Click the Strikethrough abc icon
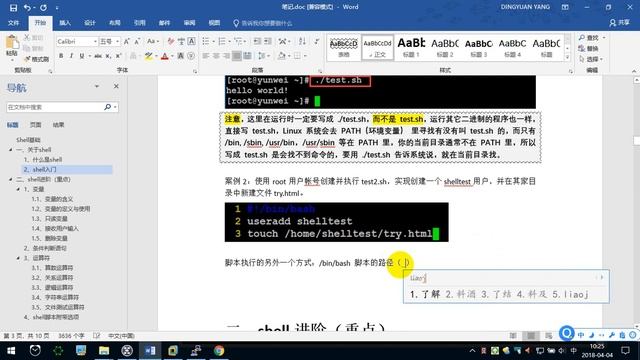 [98, 56]
